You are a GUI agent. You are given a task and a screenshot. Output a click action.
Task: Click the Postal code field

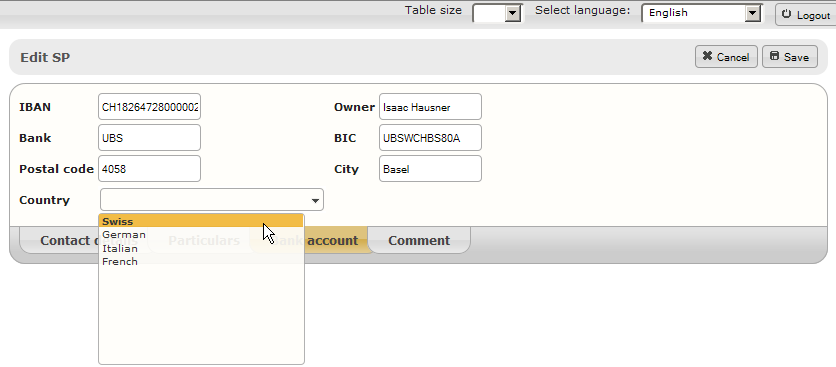[x=149, y=169]
